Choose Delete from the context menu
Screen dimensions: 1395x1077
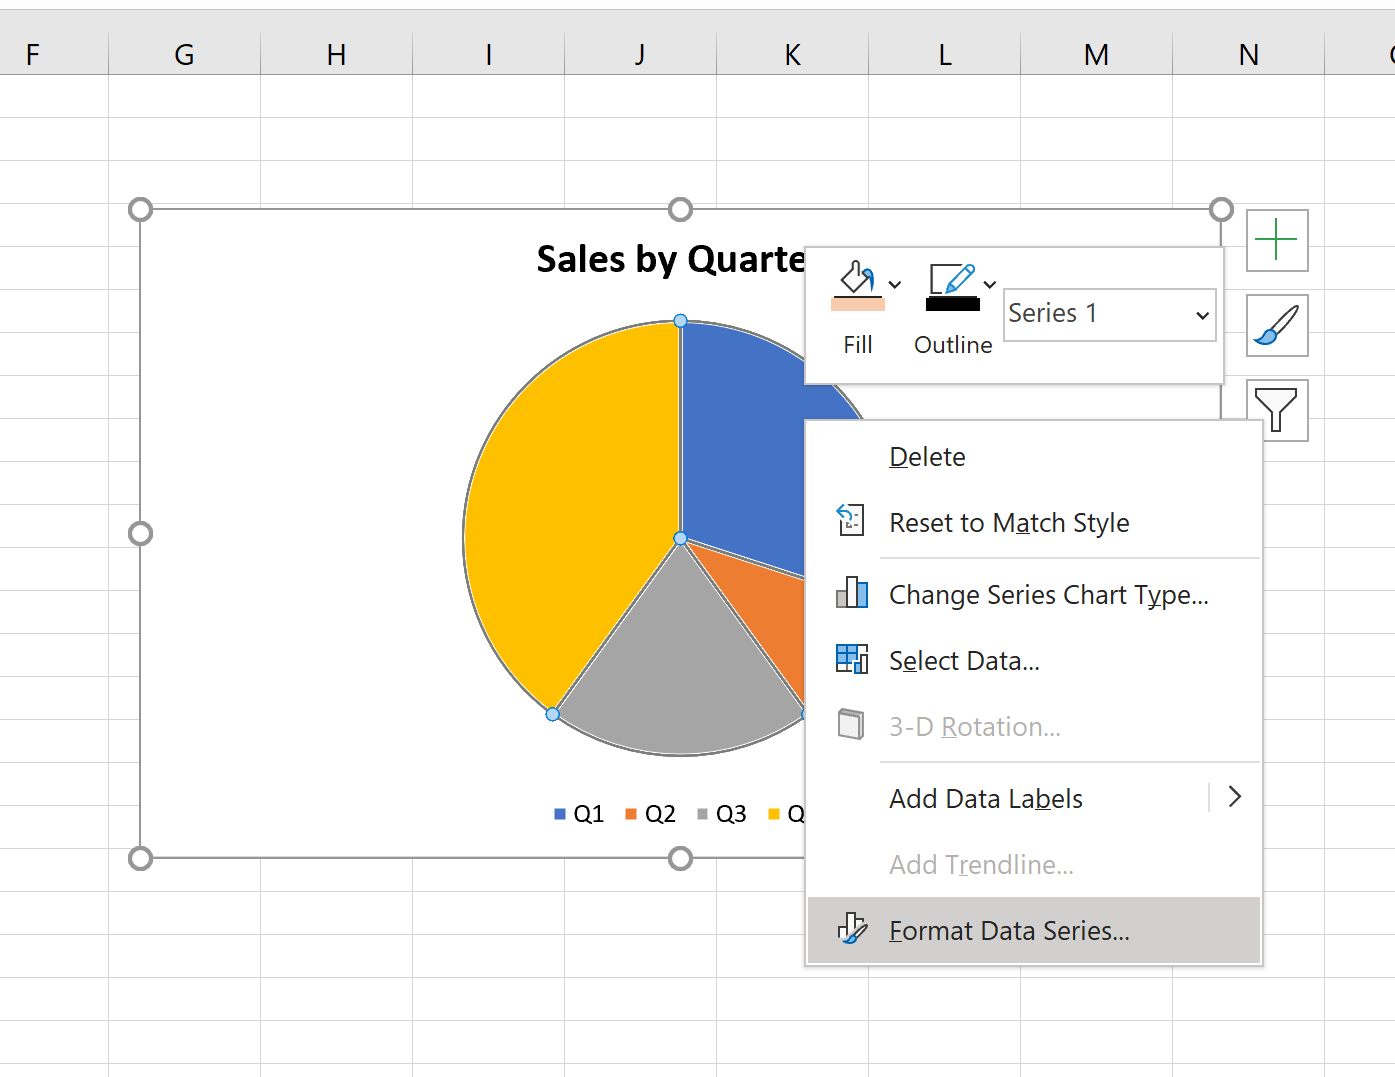click(x=927, y=457)
